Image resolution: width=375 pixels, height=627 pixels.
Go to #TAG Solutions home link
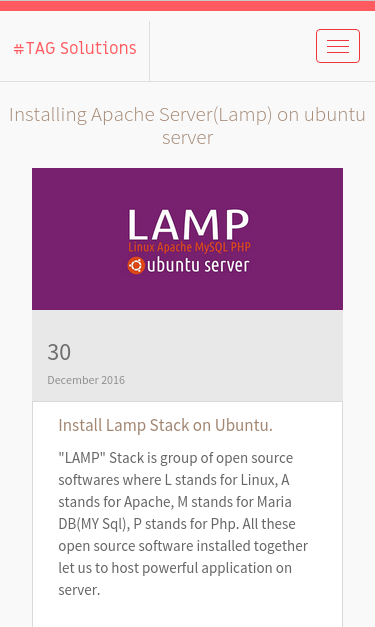(x=75, y=48)
